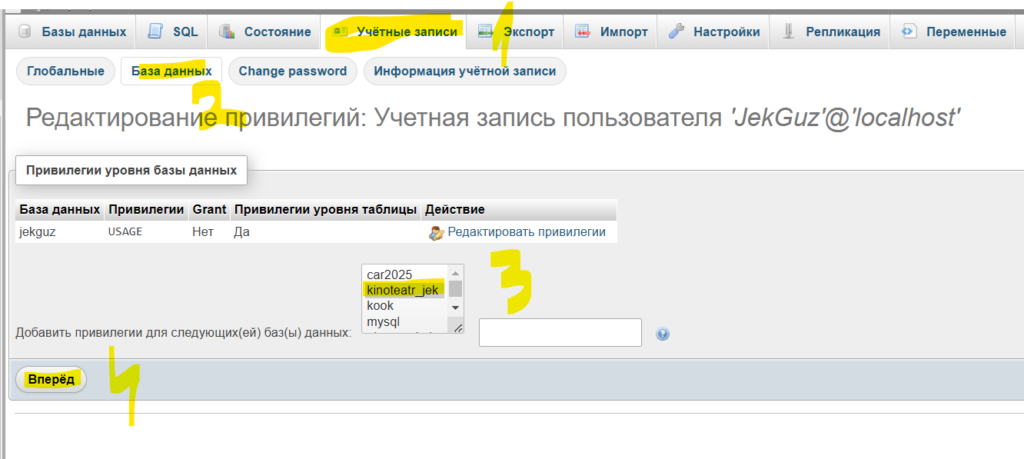The width and height of the screenshot is (1024, 459).
Task: Open the Репликация tab
Action: tap(830, 31)
